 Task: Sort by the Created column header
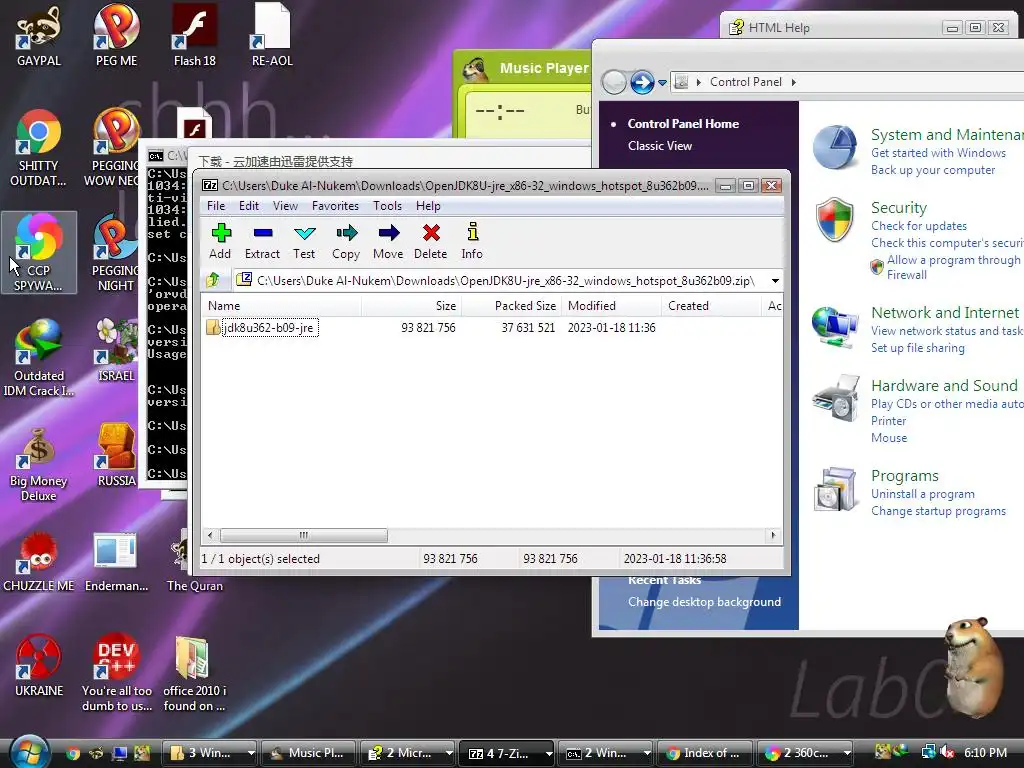[x=712, y=306]
